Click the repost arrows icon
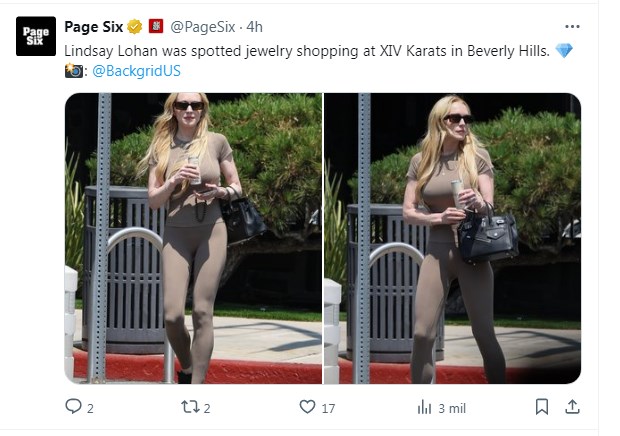 click(x=190, y=407)
